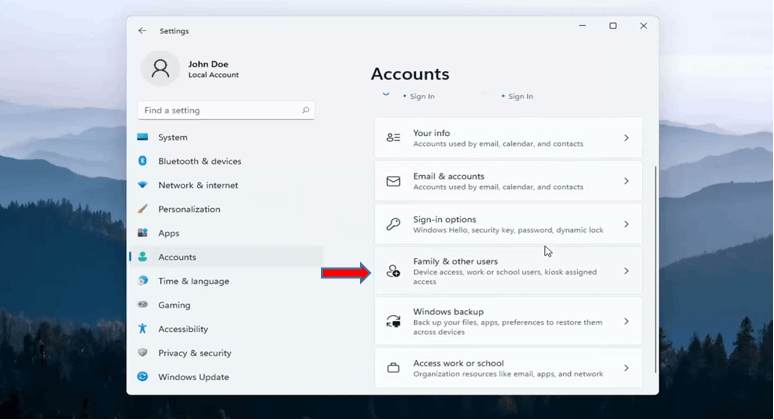This screenshot has width=774, height=420.
Task: Click the Windows Update sync icon
Action: [x=143, y=377]
